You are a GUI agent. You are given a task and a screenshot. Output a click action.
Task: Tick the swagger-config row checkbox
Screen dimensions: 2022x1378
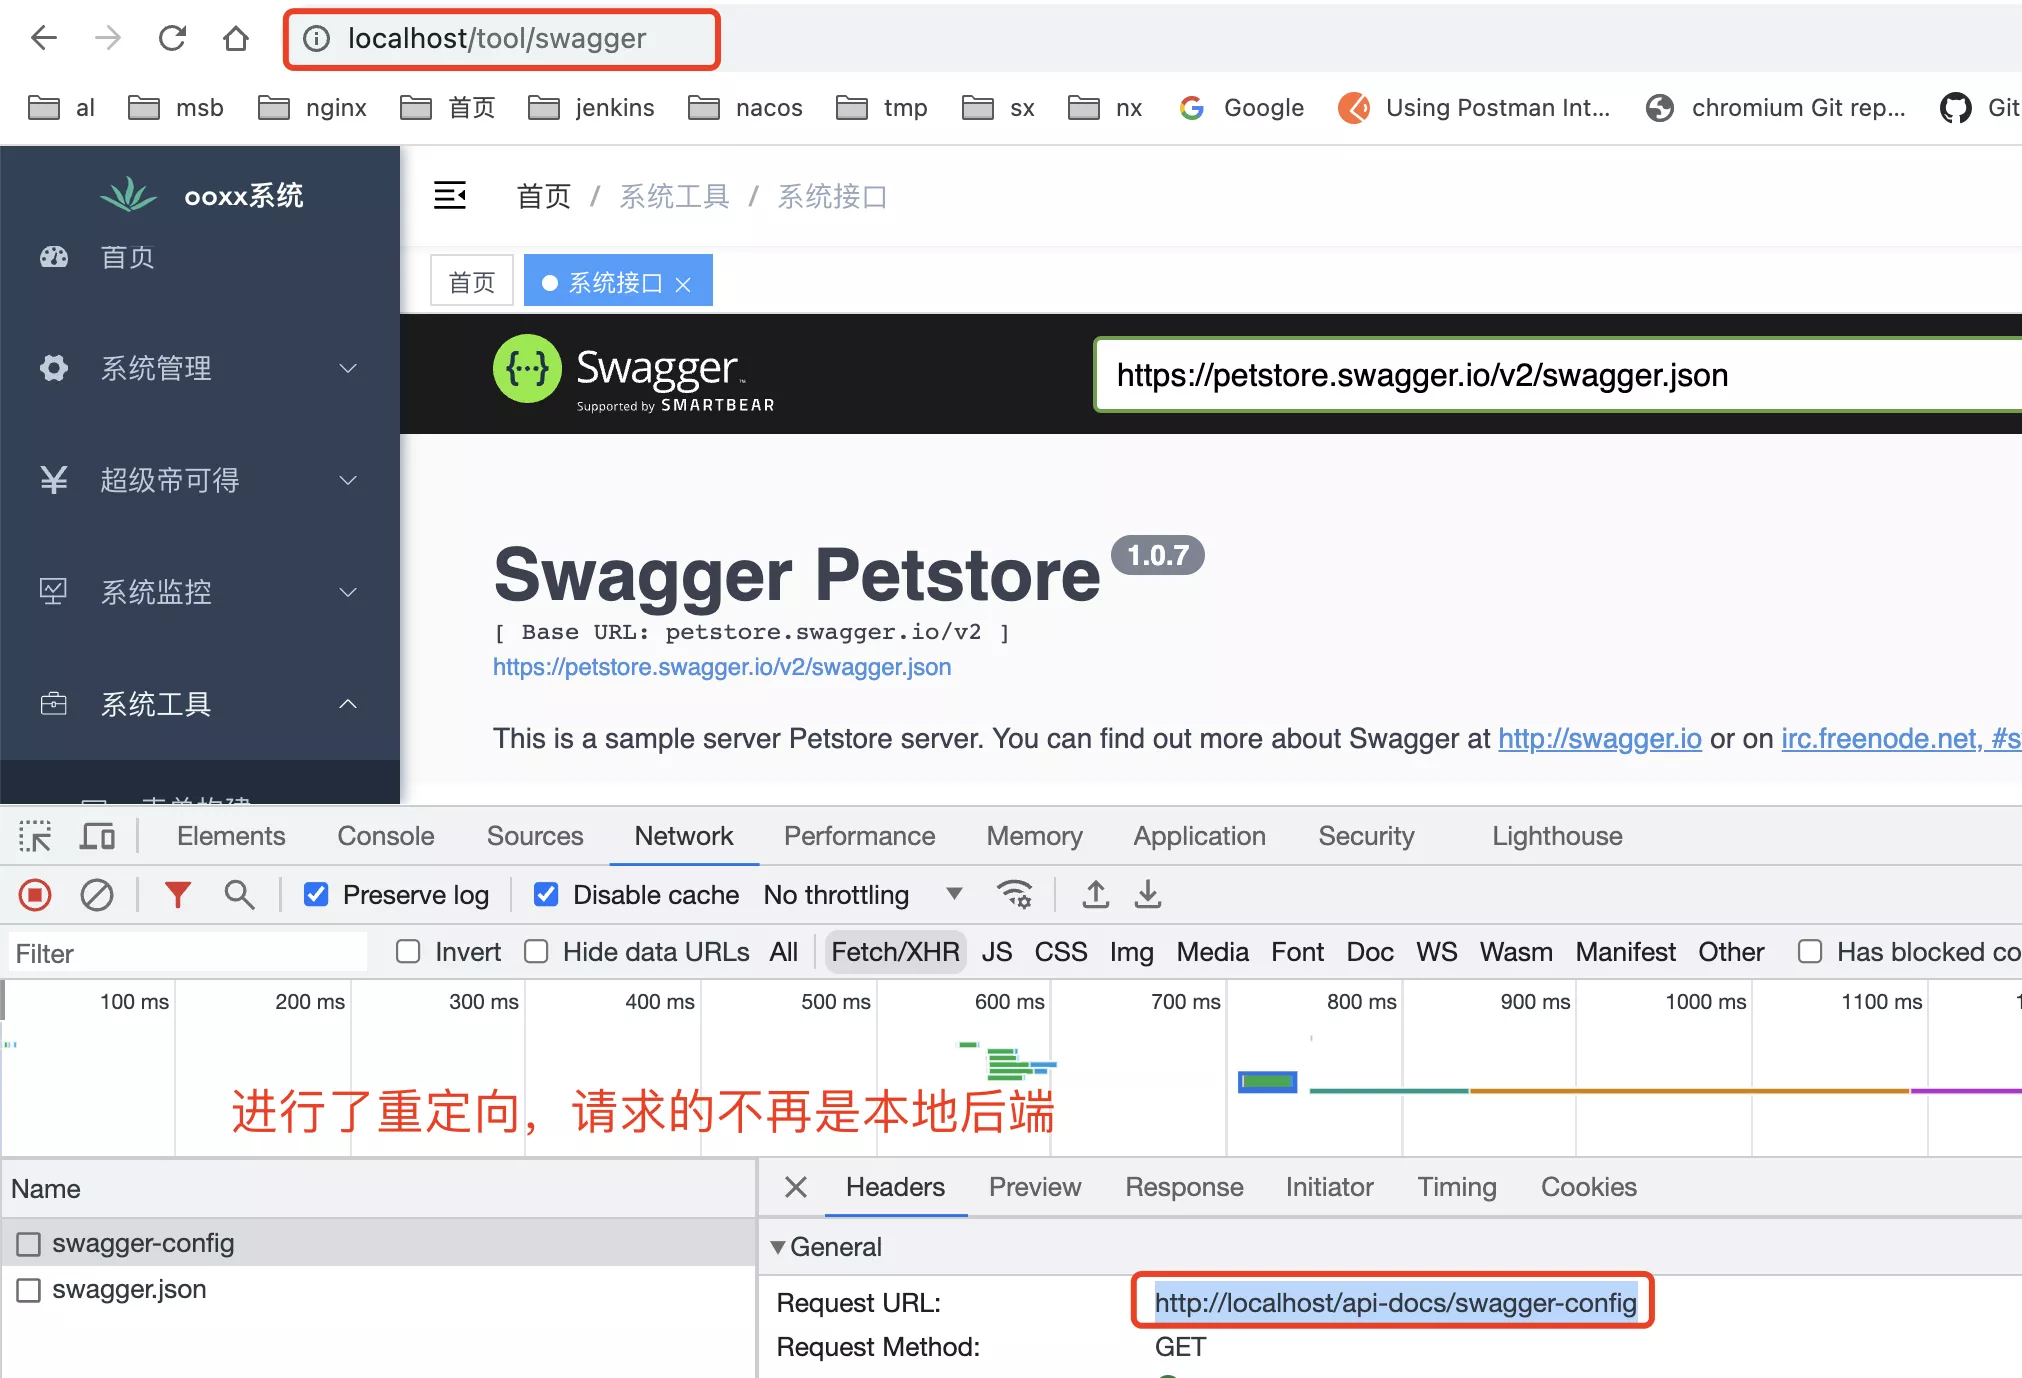coord(29,1243)
